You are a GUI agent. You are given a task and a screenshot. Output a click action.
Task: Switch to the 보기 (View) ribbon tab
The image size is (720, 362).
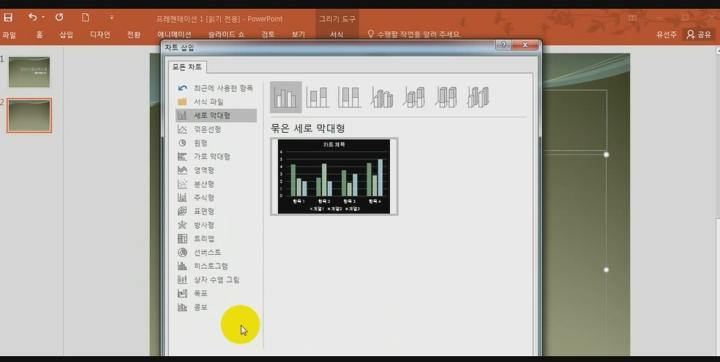pyautogui.click(x=298, y=34)
